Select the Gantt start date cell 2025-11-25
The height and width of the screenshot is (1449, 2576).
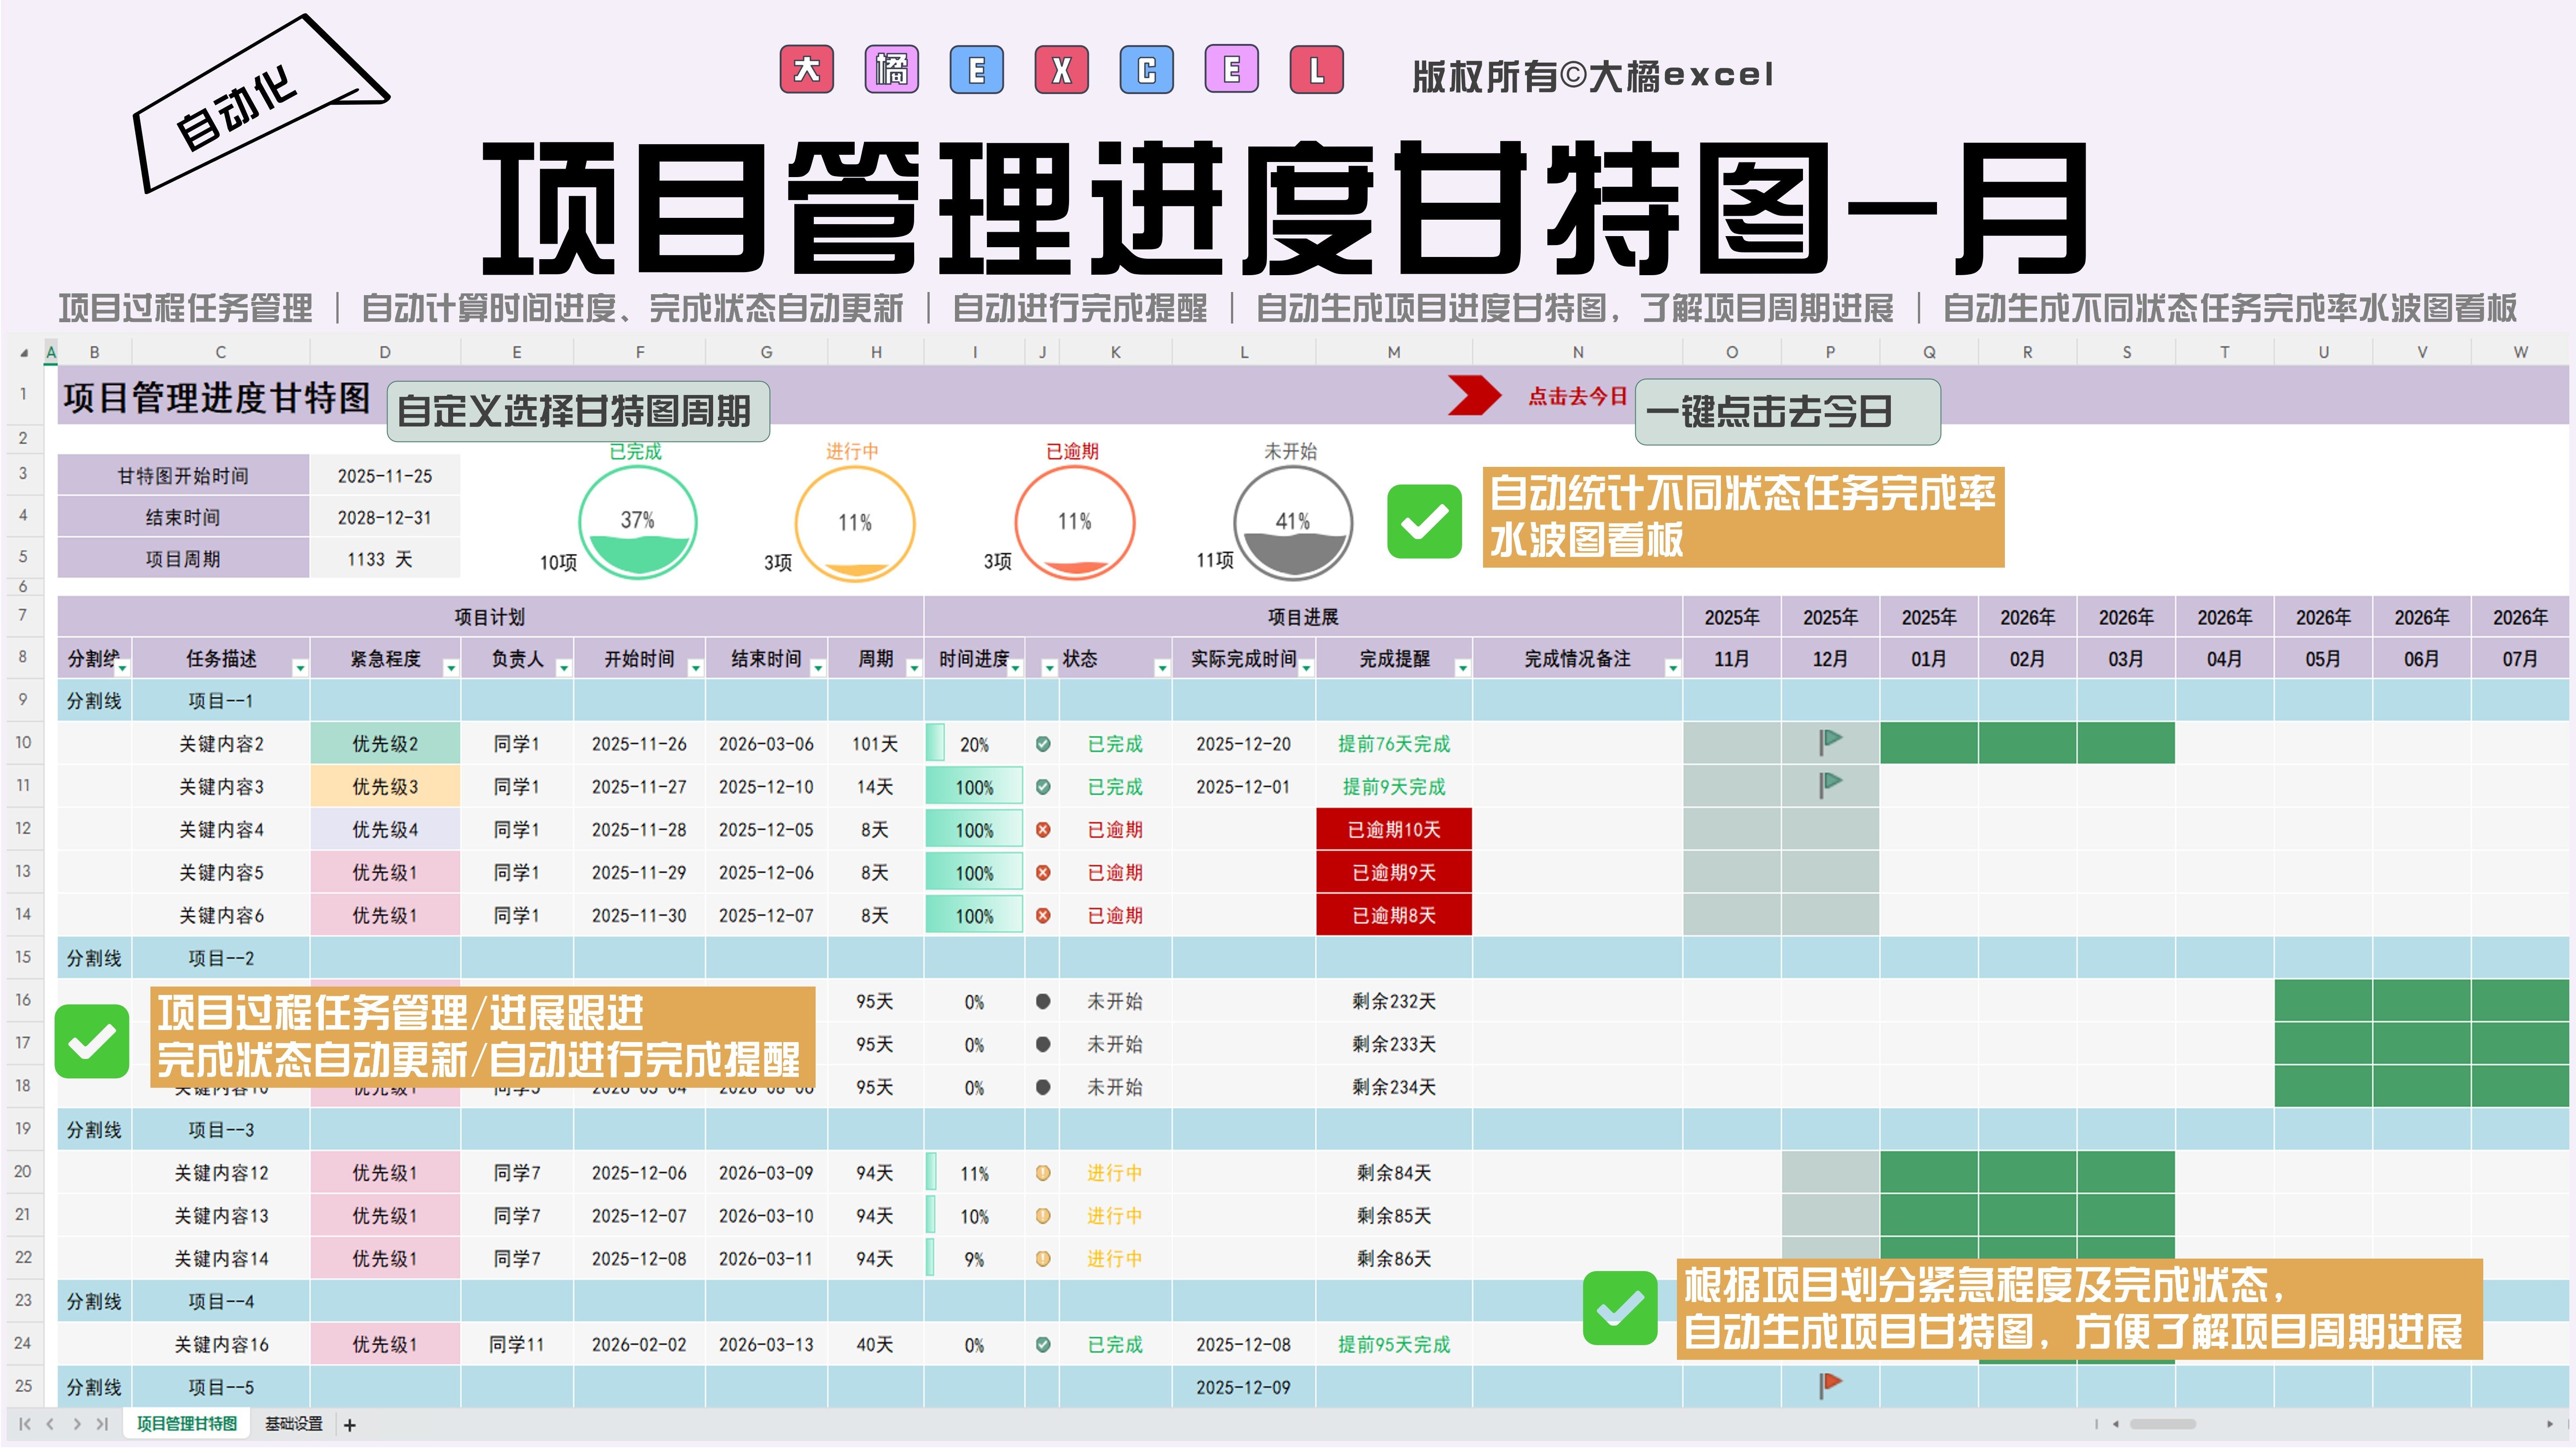pos(385,476)
